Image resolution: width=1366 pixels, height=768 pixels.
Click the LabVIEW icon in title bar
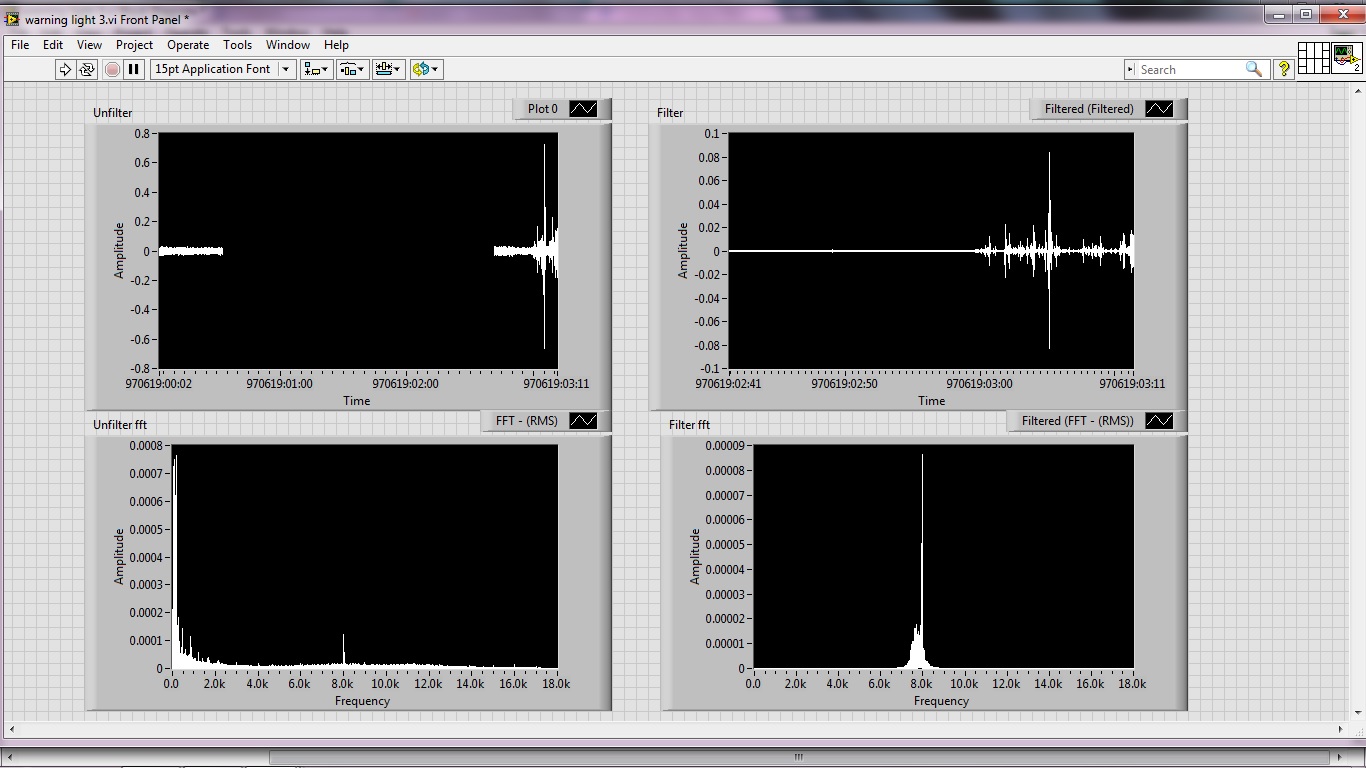[x=12, y=19]
